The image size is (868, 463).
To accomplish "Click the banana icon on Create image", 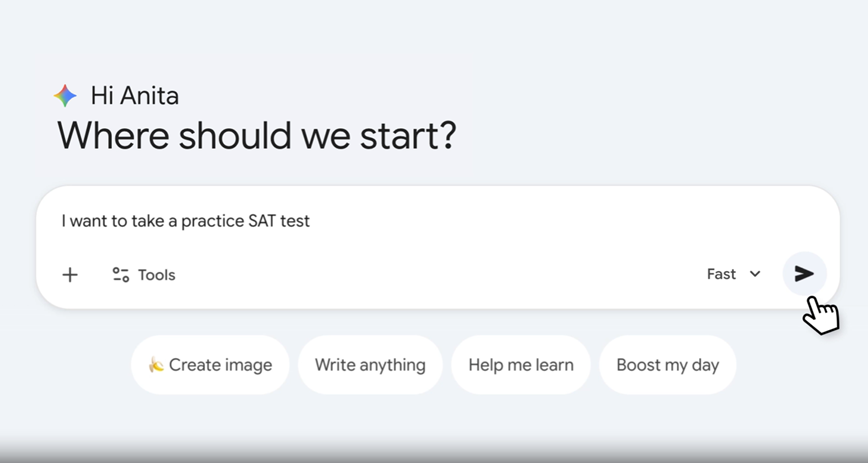I will (x=156, y=365).
